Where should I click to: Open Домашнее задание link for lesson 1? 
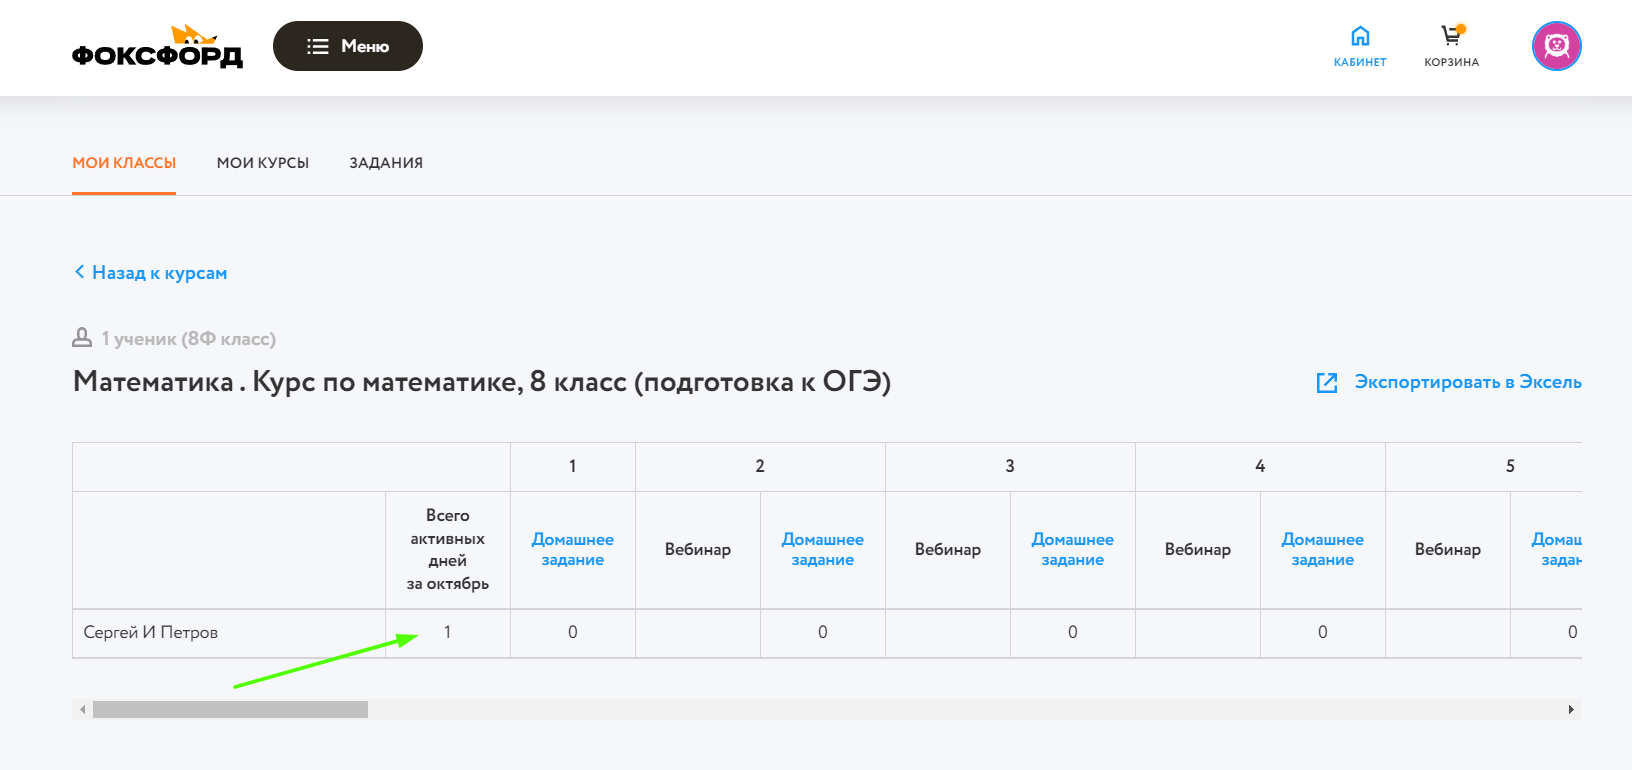(x=573, y=550)
